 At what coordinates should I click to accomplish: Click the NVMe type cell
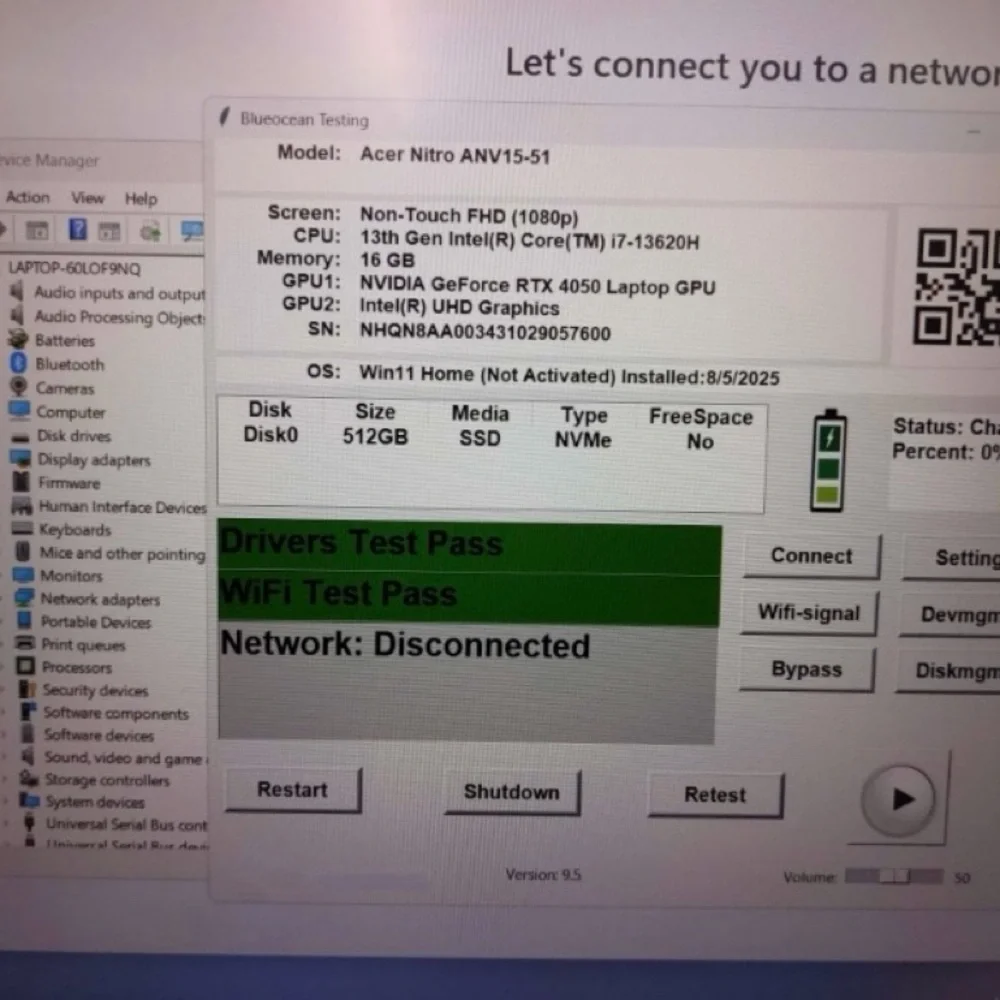pyautogui.click(x=583, y=440)
